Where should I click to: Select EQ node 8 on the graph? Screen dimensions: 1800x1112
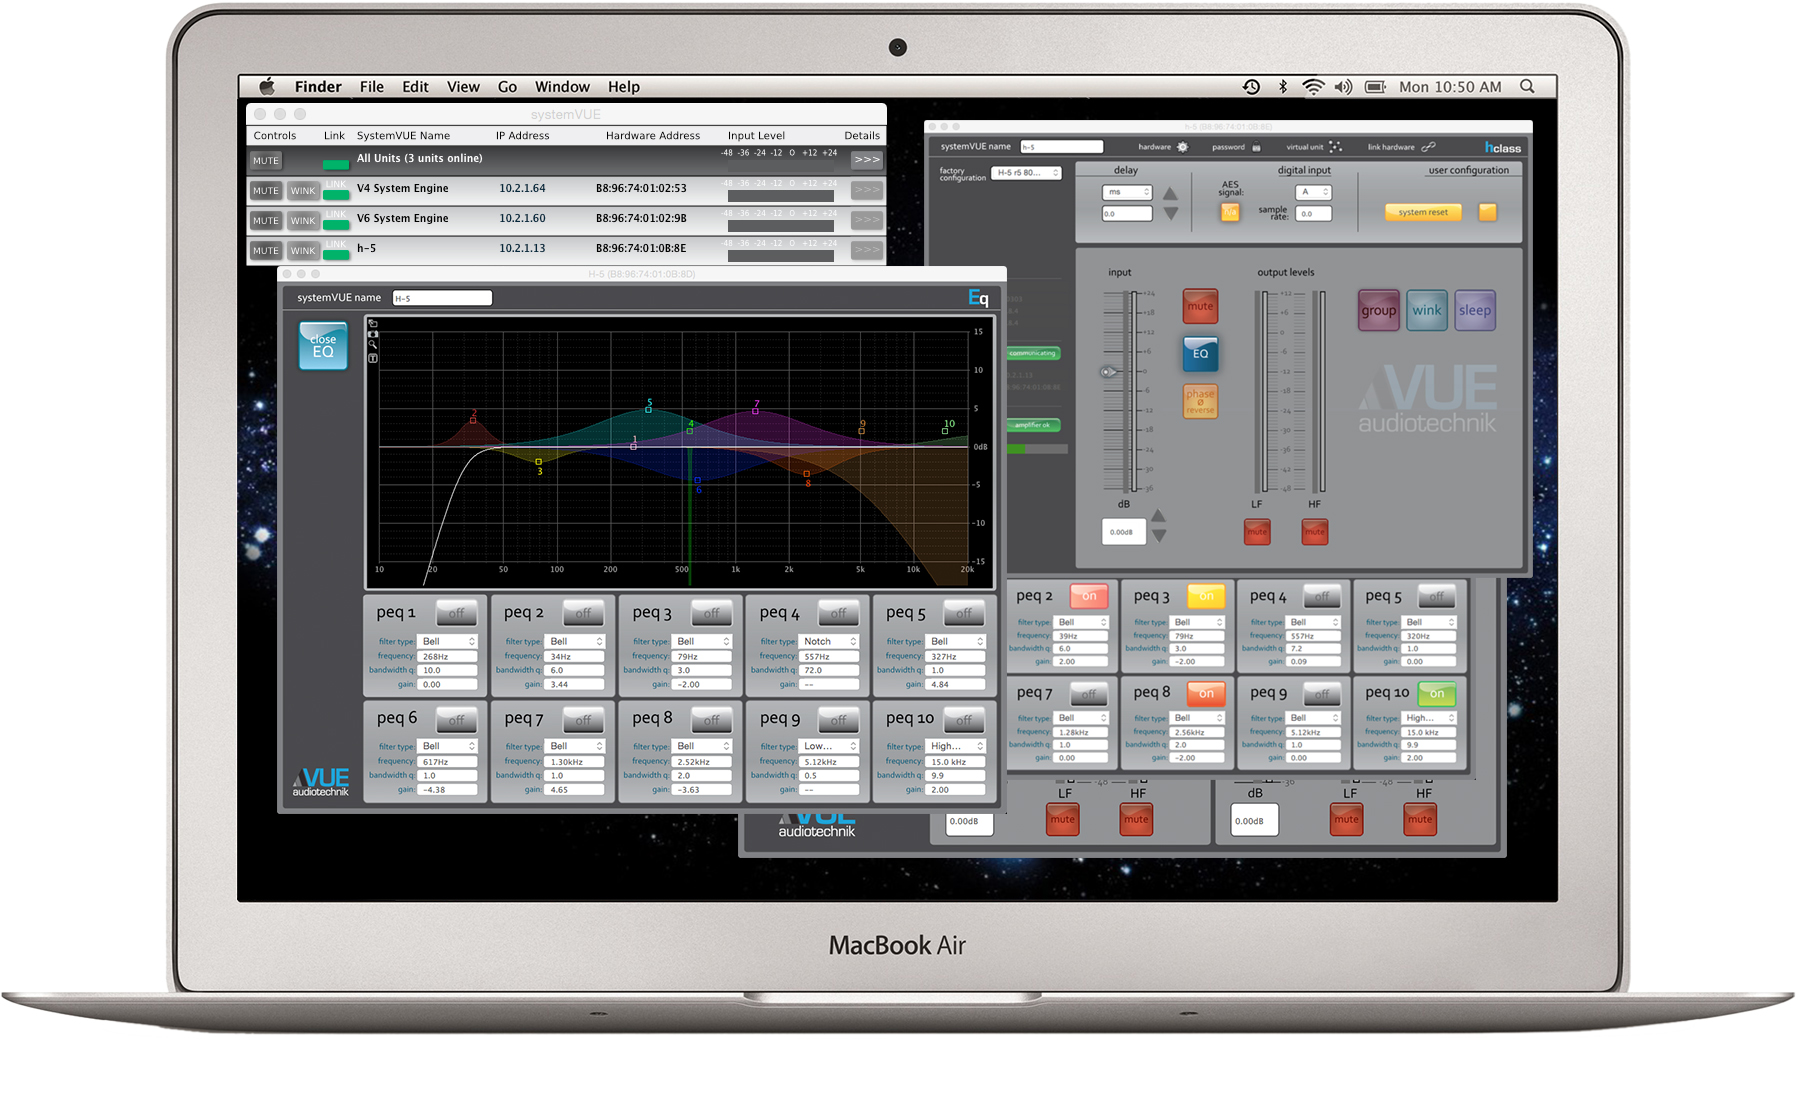[807, 476]
